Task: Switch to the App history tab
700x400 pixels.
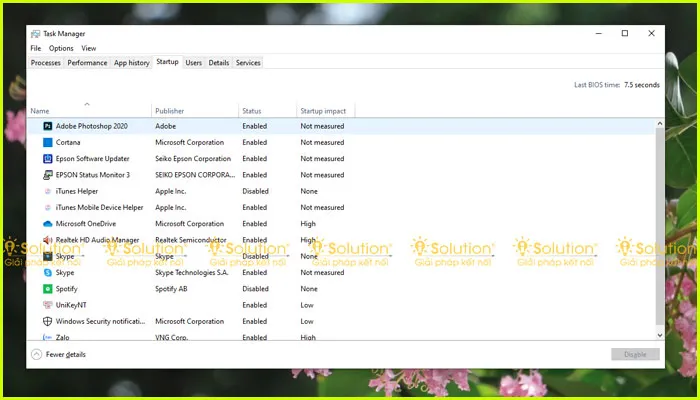Action: click(x=131, y=63)
